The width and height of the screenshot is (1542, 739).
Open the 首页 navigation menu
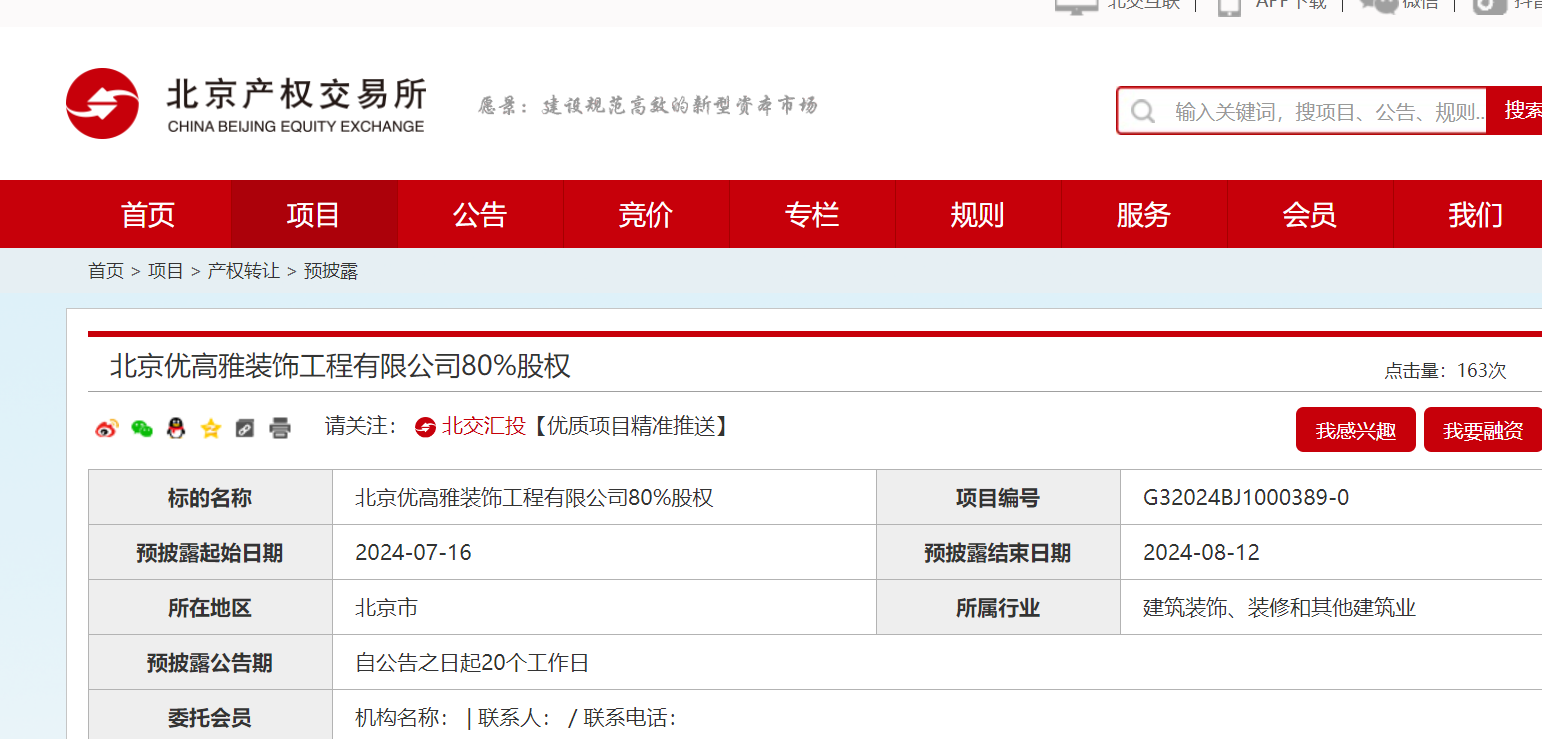point(148,214)
